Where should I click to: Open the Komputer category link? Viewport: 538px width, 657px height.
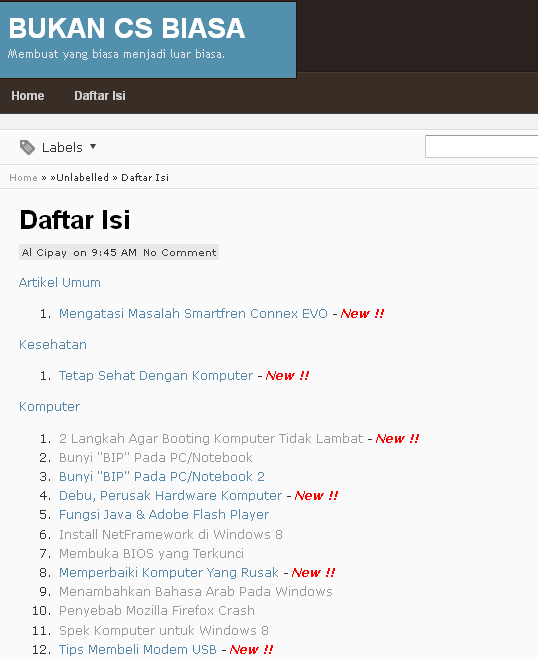coord(49,406)
